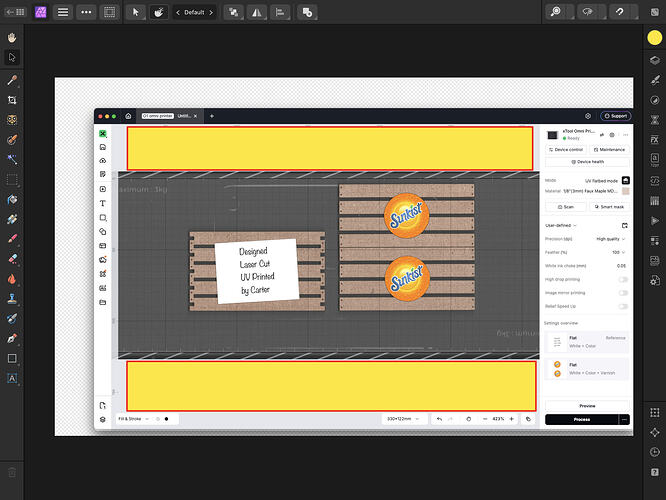Open the alignment options dropdown
This screenshot has height=500, width=666.
(x=280, y=12)
